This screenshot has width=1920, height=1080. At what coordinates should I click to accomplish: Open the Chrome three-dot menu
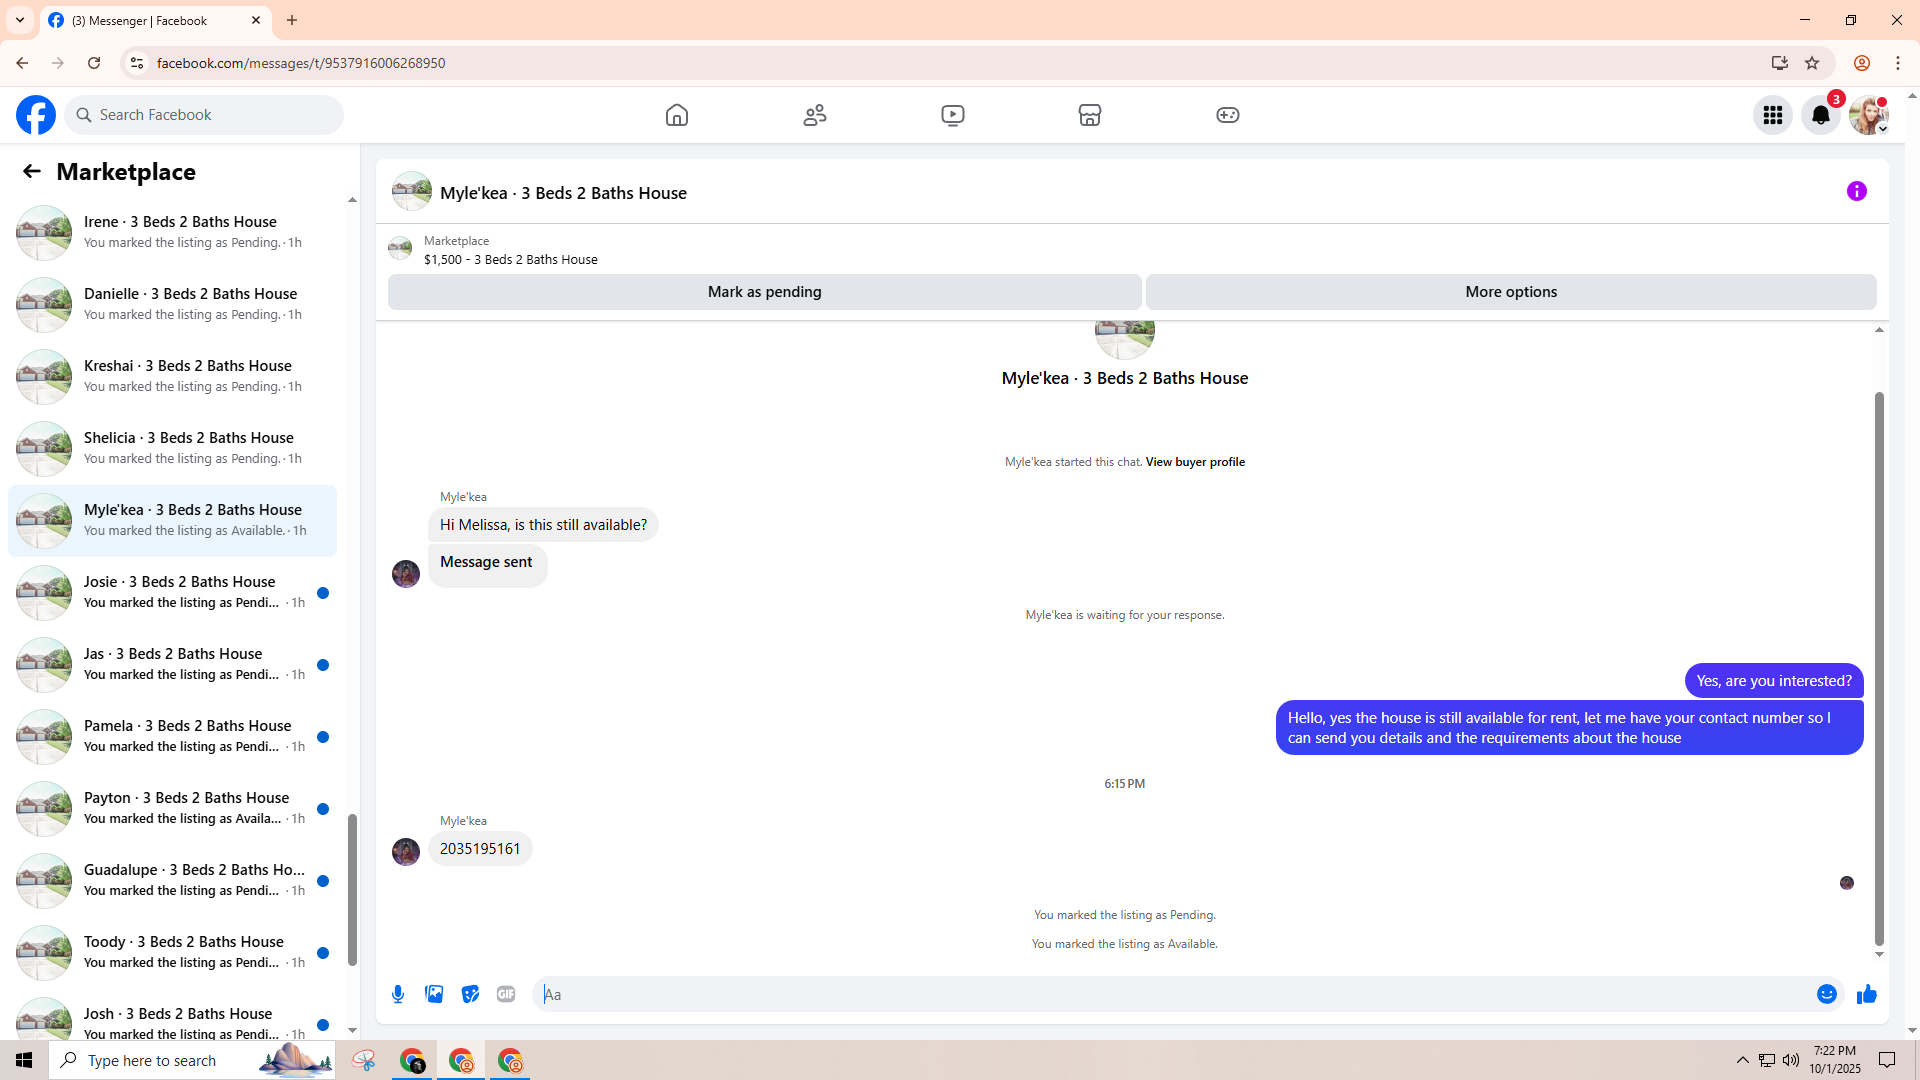[x=1898, y=63]
